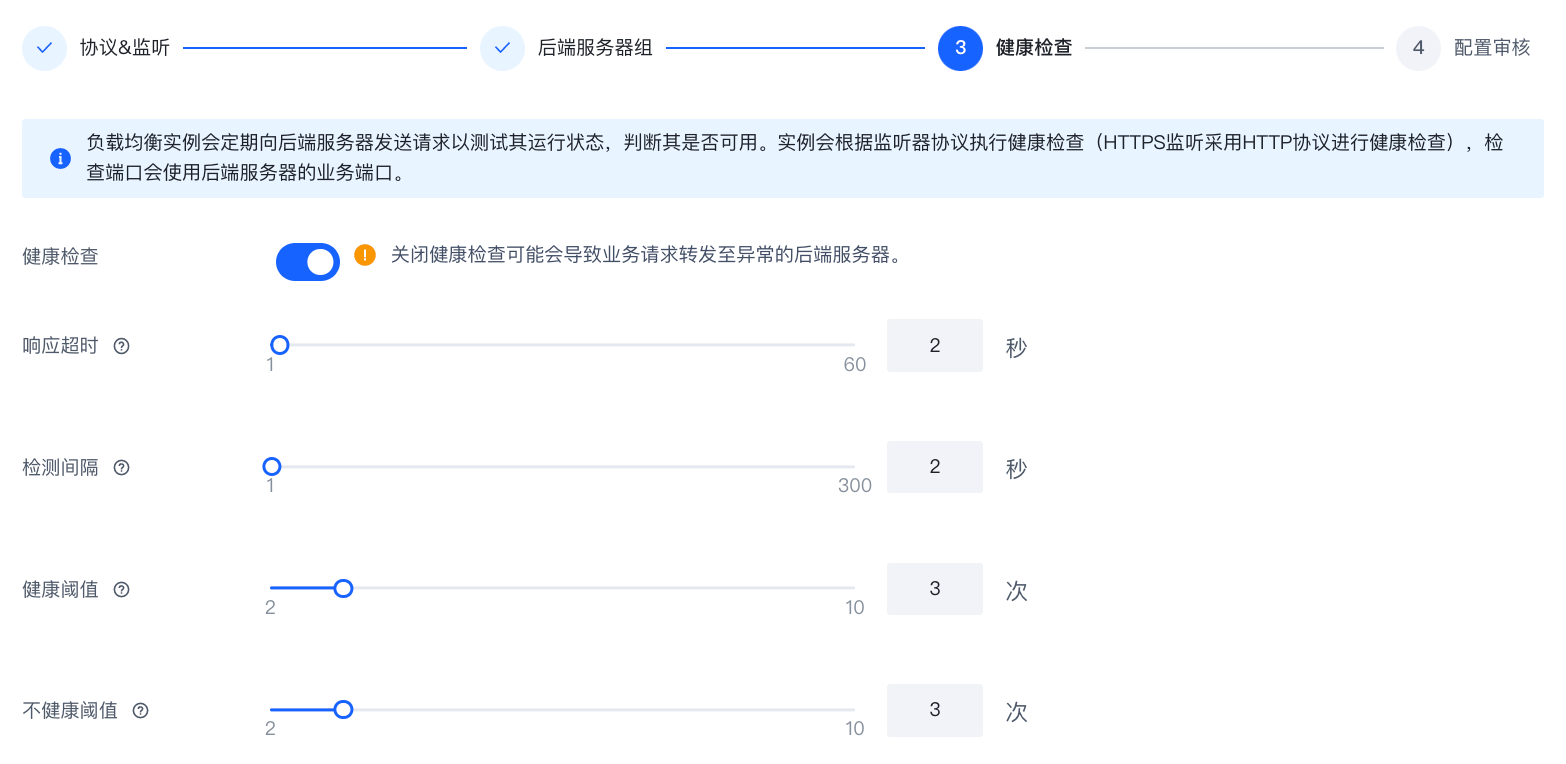The image size is (1566, 764).
Task: Click the step 4 circle for 配置审核
Action: pyautogui.click(x=1418, y=48)
